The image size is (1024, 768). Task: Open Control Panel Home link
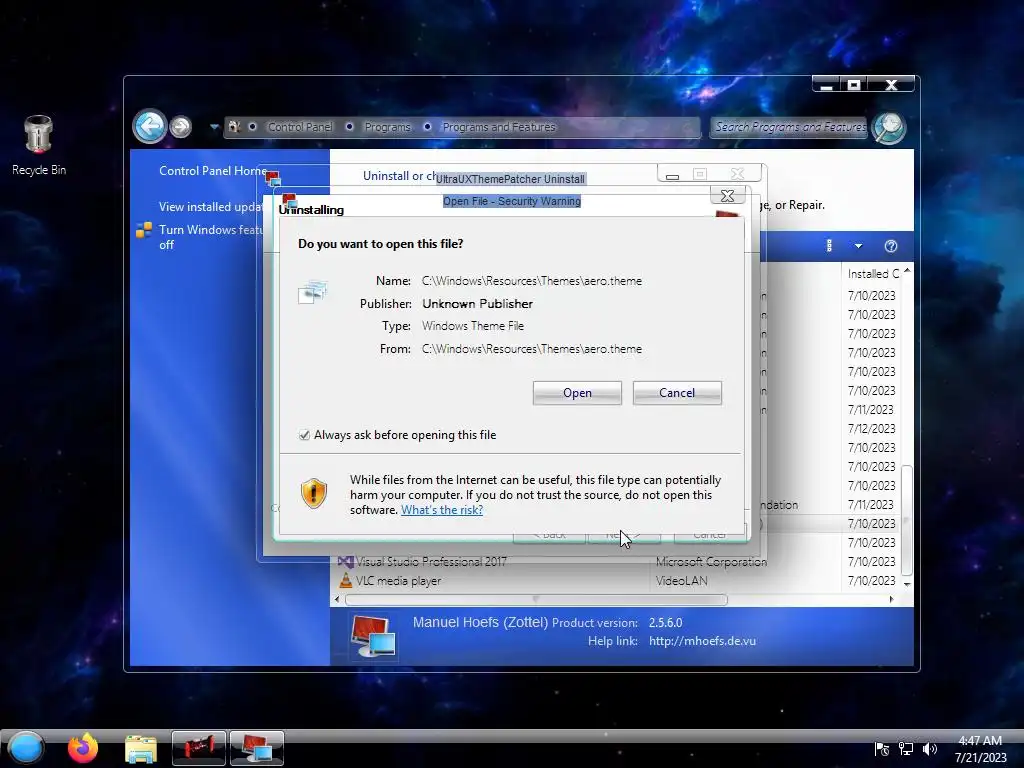click(x=212, y=170)
